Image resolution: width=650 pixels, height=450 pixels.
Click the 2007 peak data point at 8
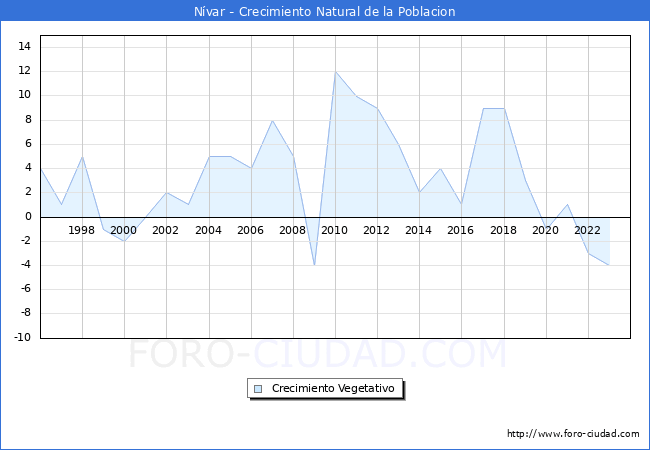(x=272, y=121)
